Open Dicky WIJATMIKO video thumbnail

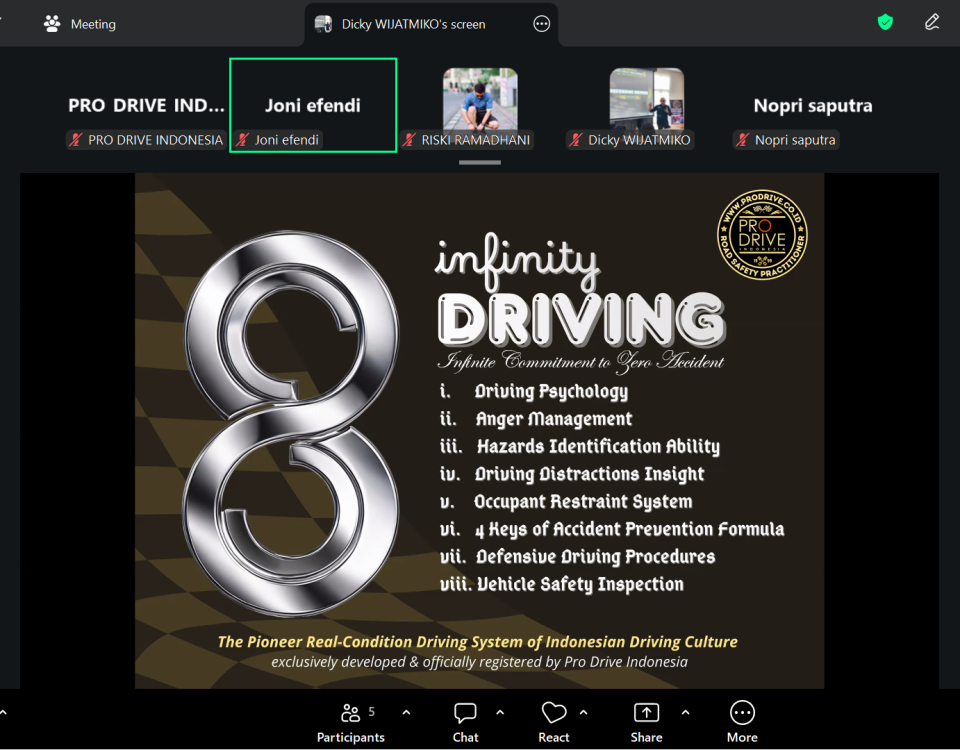(647, 99)
